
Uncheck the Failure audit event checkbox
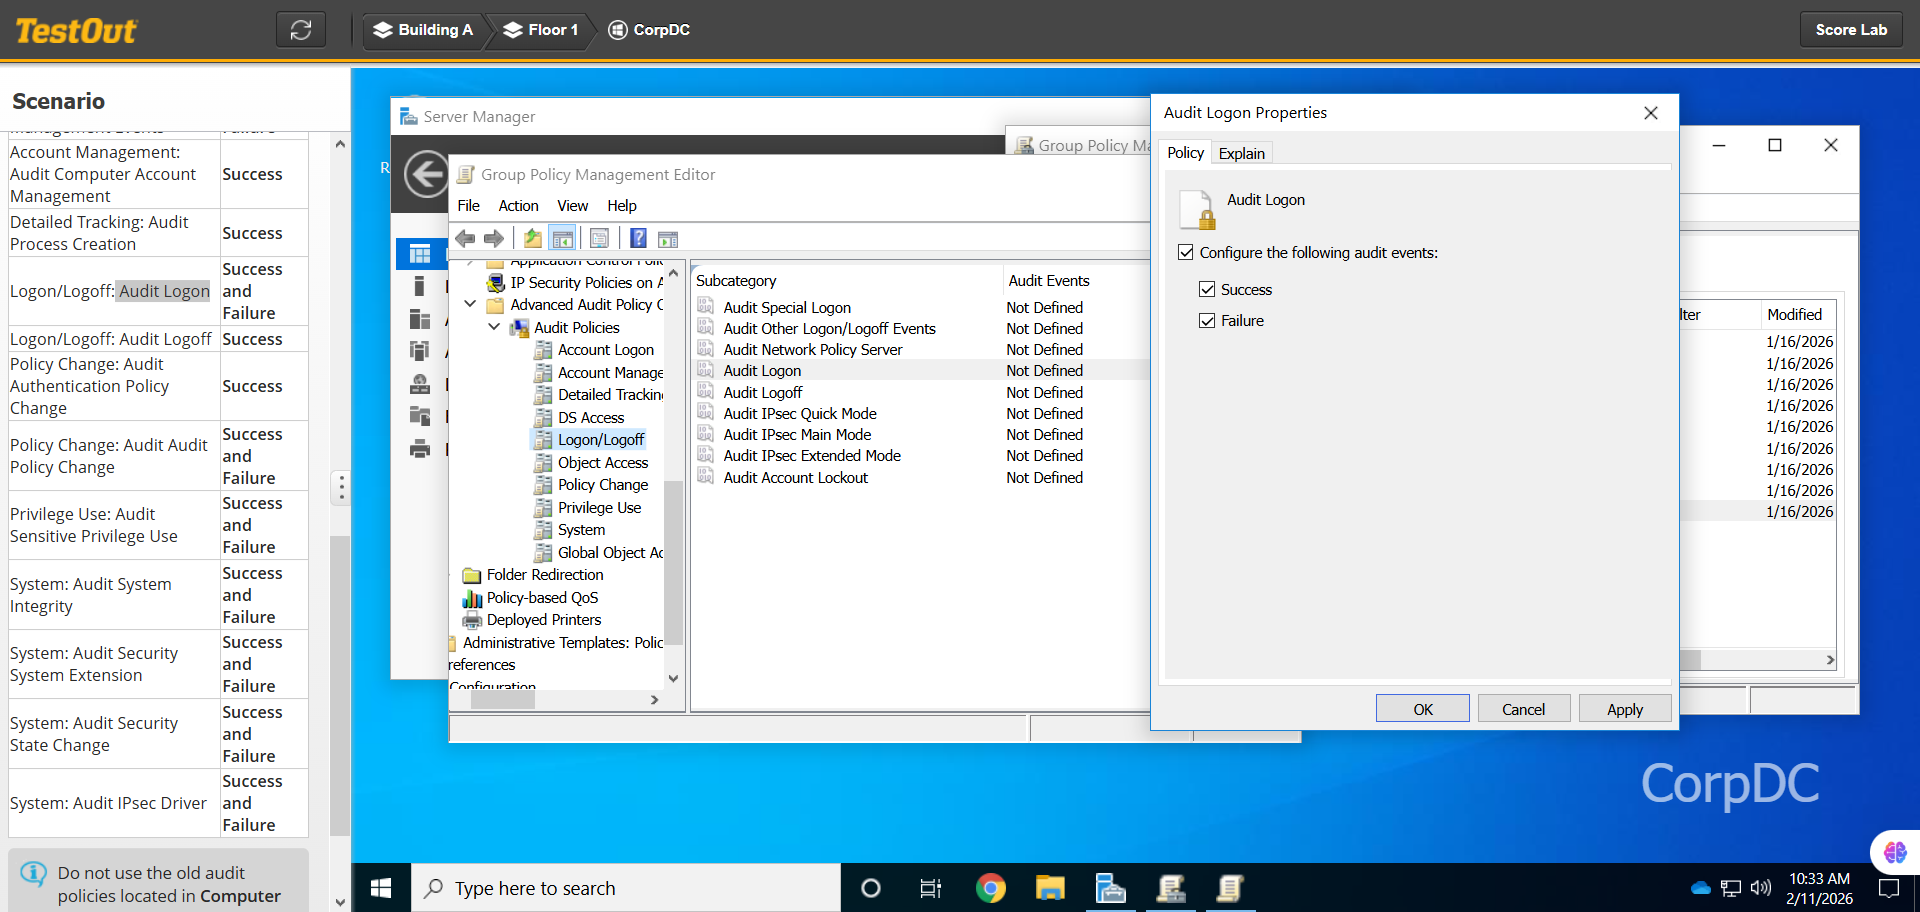coord(1207,321)
